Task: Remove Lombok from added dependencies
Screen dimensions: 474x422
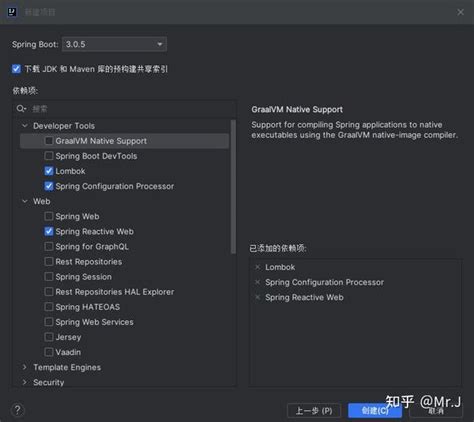Action: pyautogui.click(x=257, y=267)
